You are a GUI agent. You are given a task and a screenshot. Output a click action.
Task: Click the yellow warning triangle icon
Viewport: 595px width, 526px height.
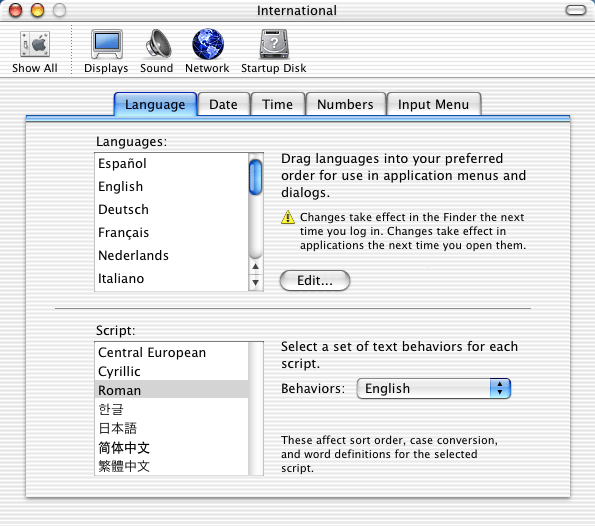[x=288, y=217]
